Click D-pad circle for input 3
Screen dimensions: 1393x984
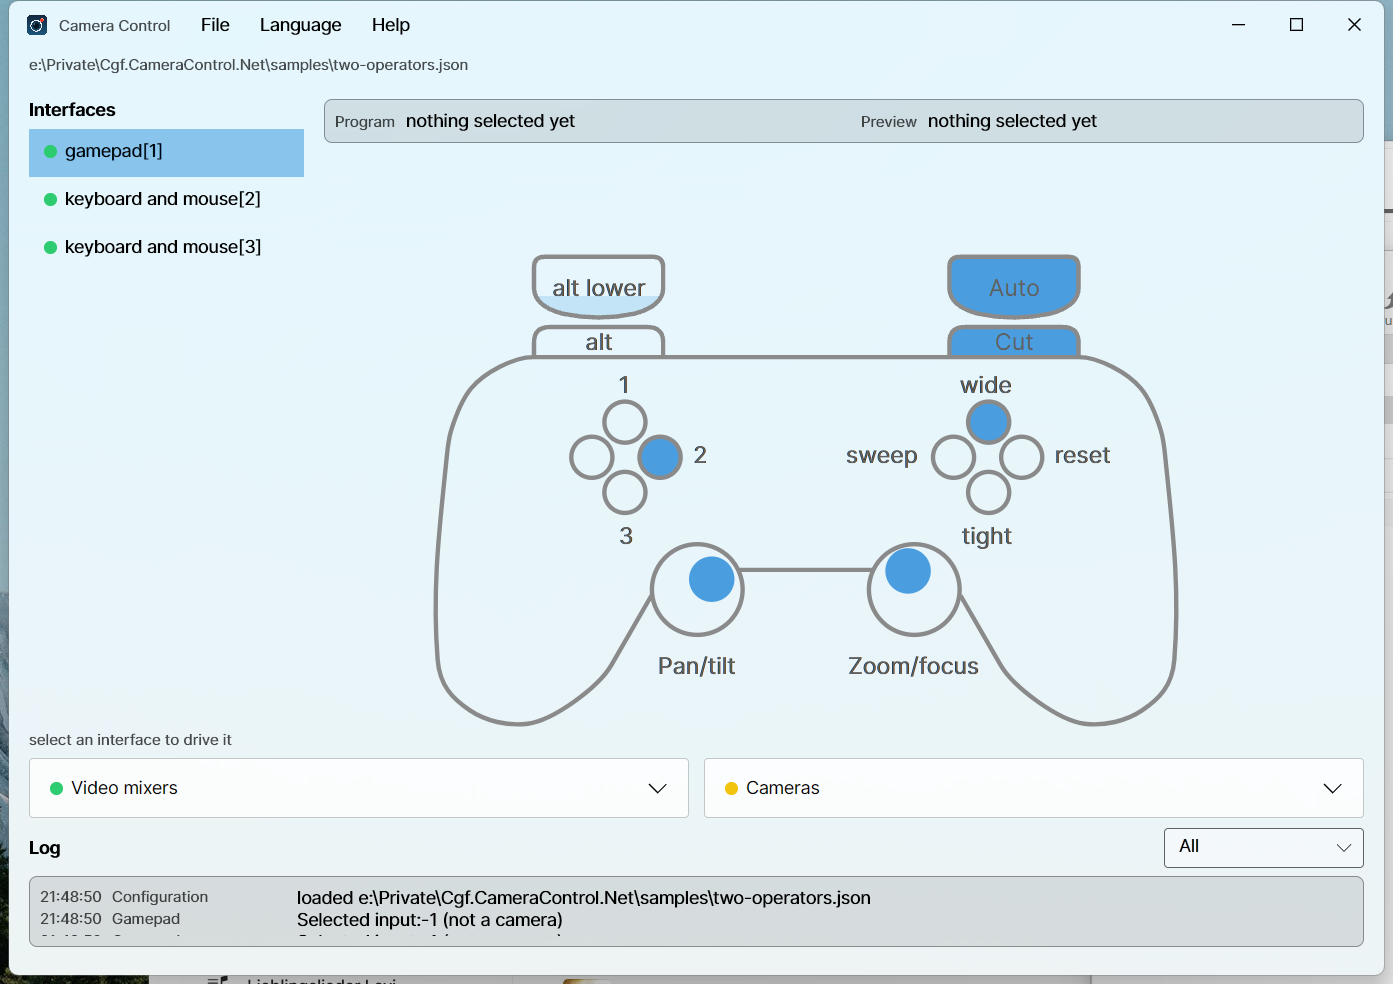tap(625, 491)
